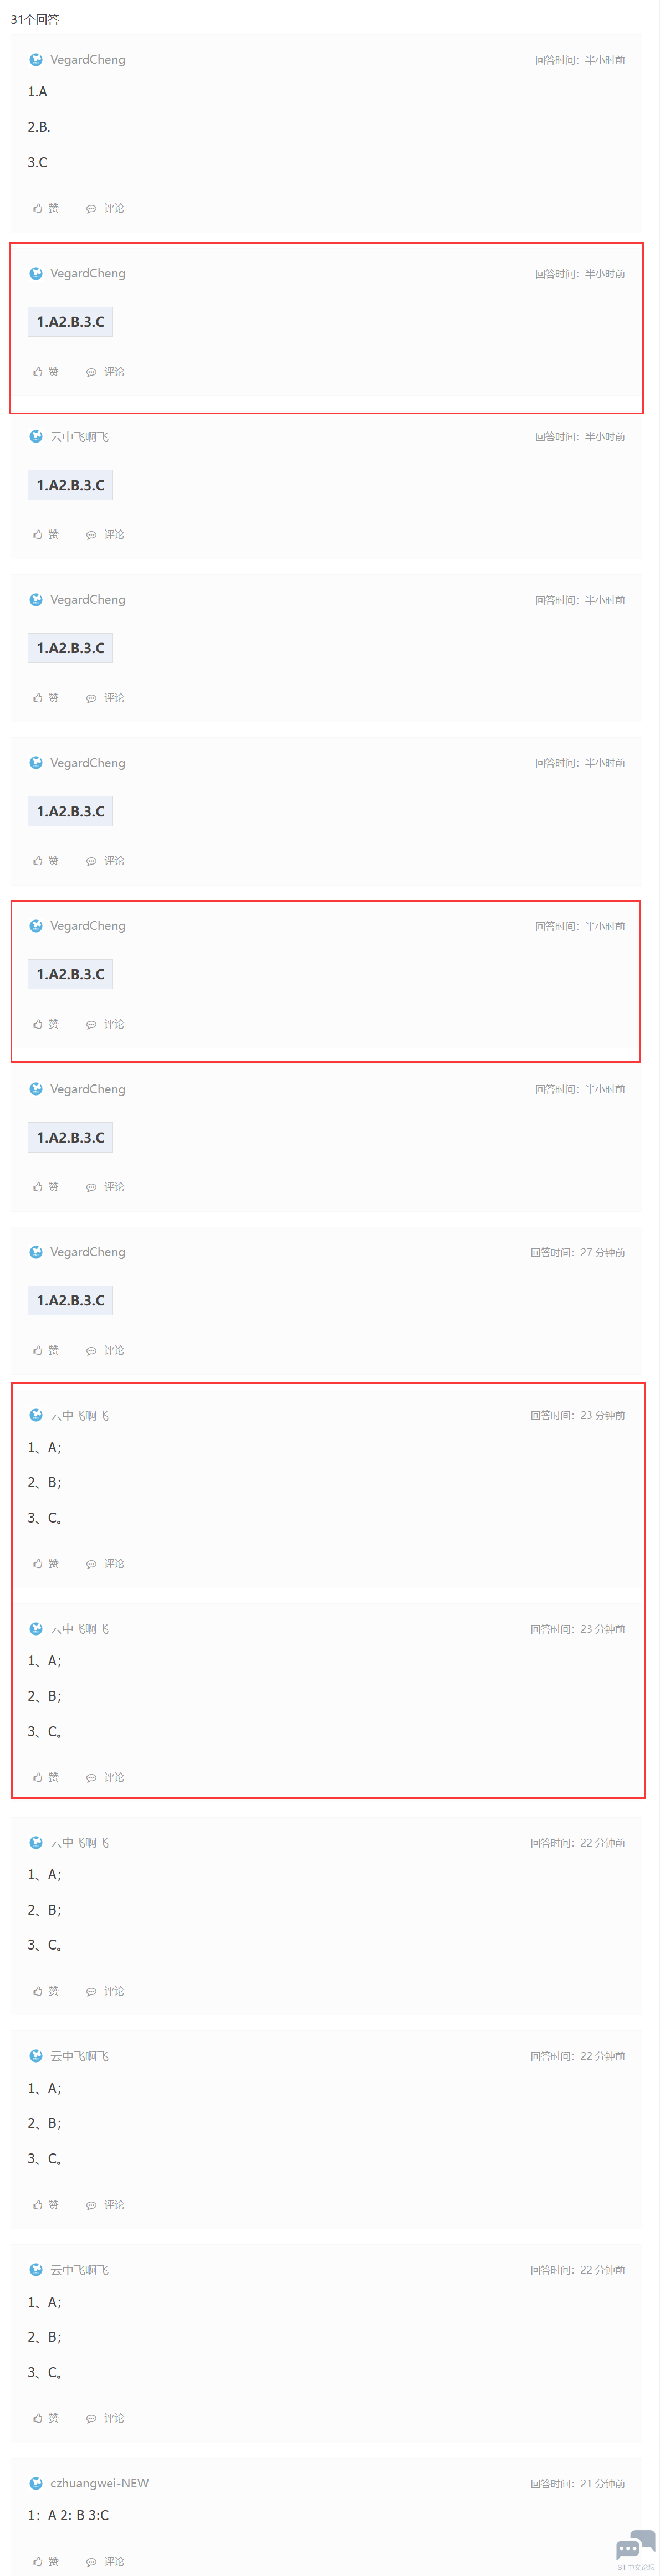Open comments on czhuangwei-NEW's answer

point(105,2561)
